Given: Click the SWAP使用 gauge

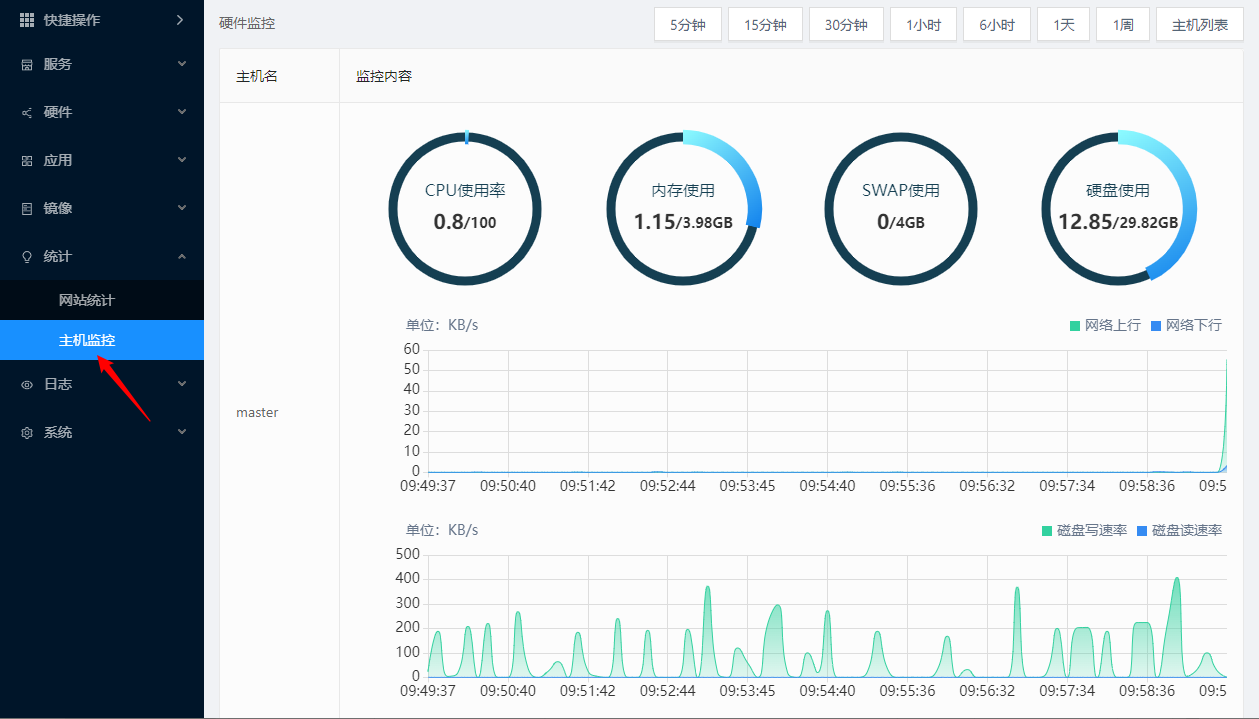Looking at the screenshot, I should point(901,208).
